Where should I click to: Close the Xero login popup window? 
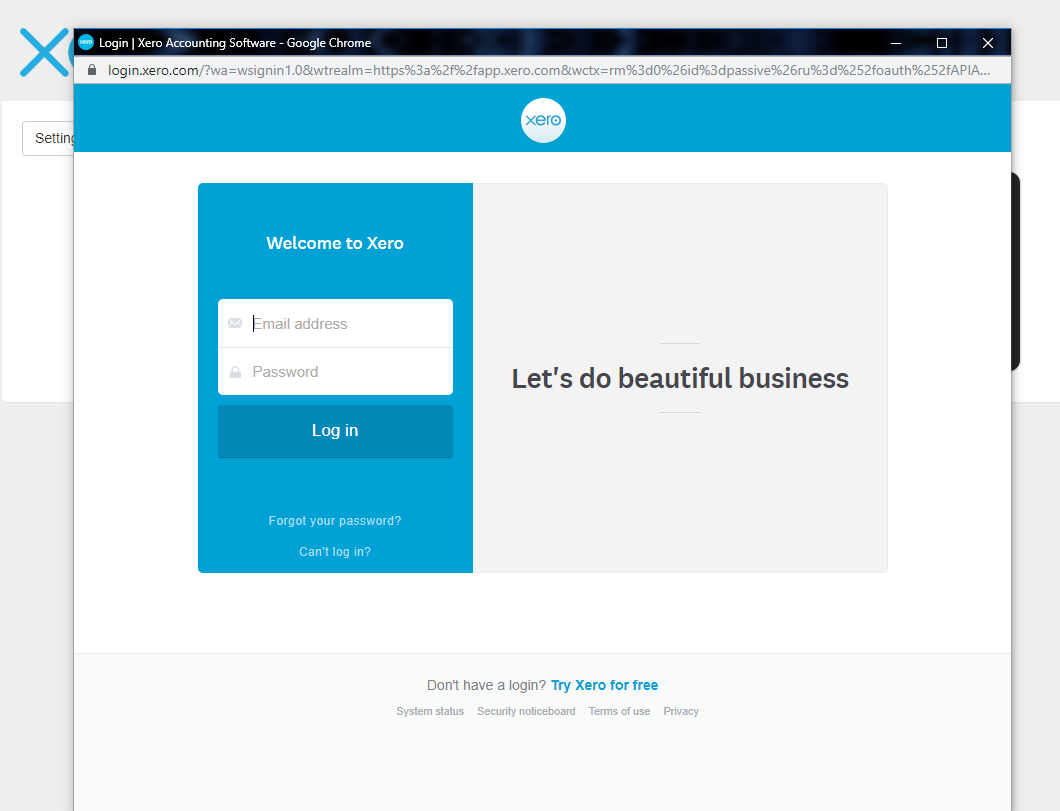click(988, 43)
